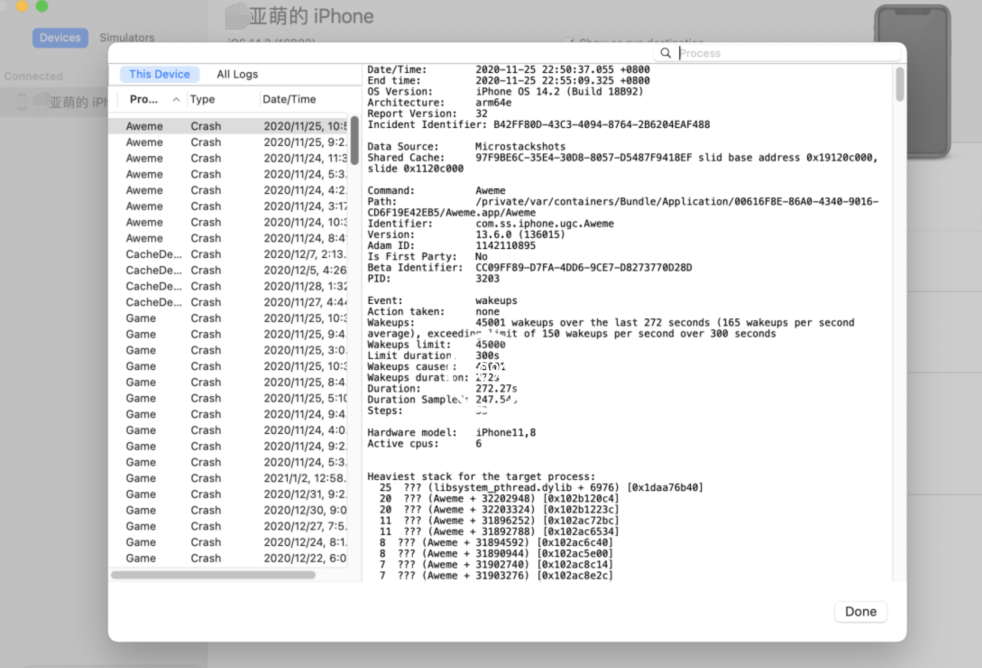Viewport: 982px width, 668px height.
Task: Toggle Process column sort arrow
Action: tap(176, 100)
